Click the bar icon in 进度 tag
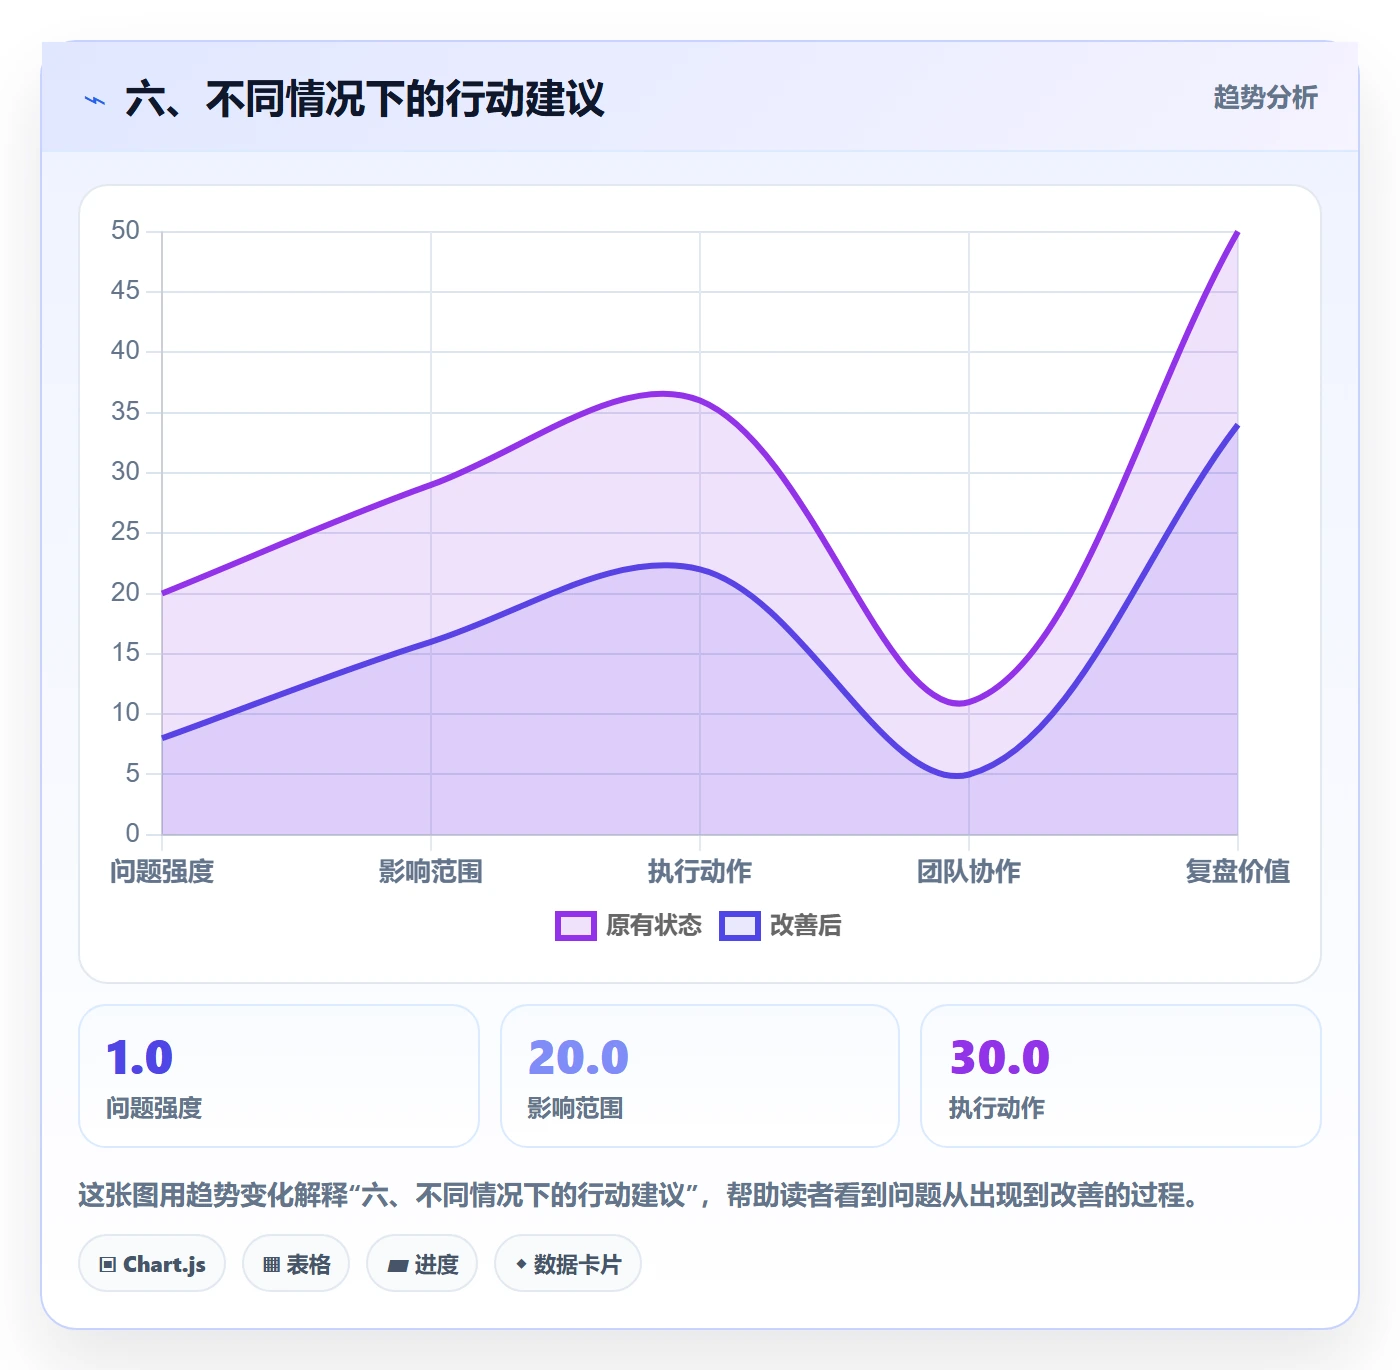The image size is (1400, 1370). [x=397, y=1266]
